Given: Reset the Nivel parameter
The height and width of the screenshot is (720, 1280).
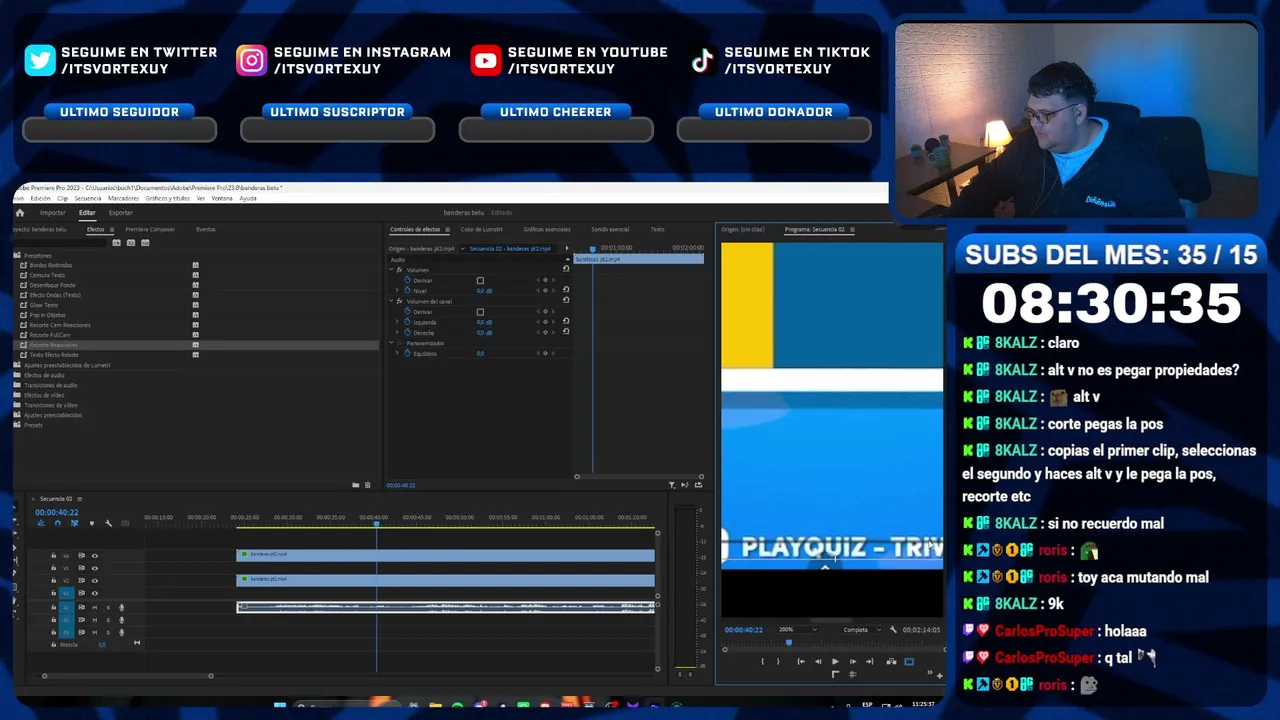Looking at the screenshot, I should point(566,290).
